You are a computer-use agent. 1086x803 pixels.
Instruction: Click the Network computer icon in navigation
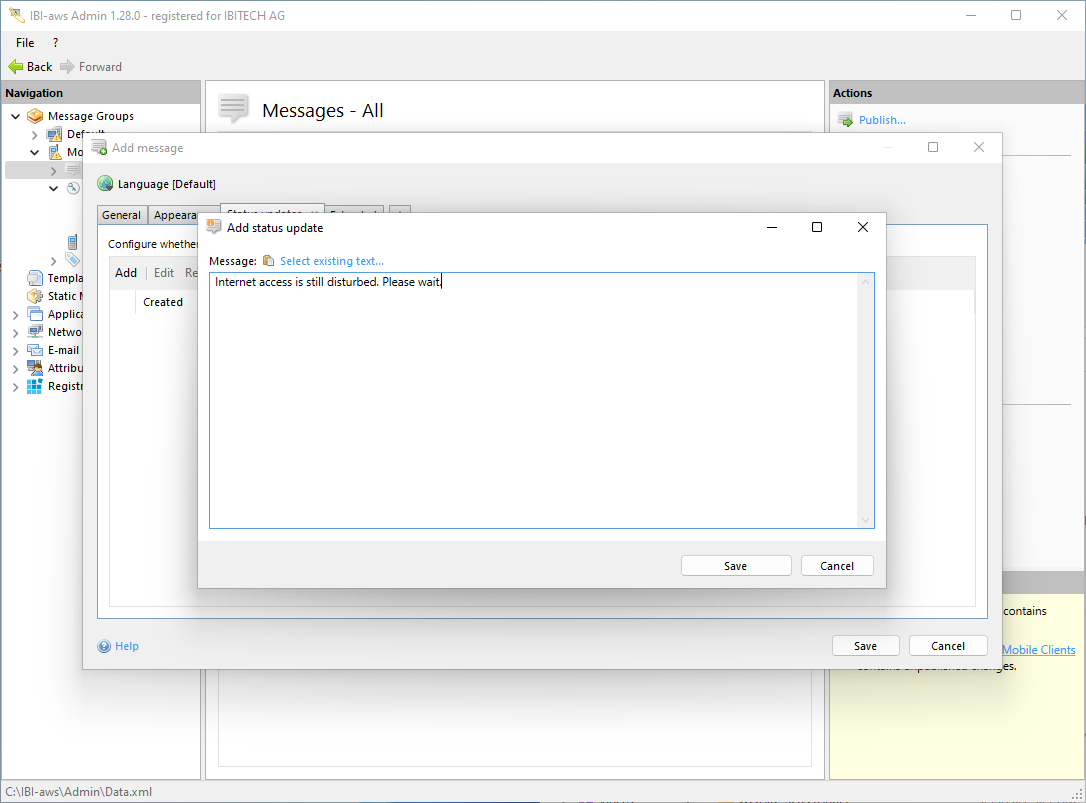pyautogui.click(x=35, y=332)
